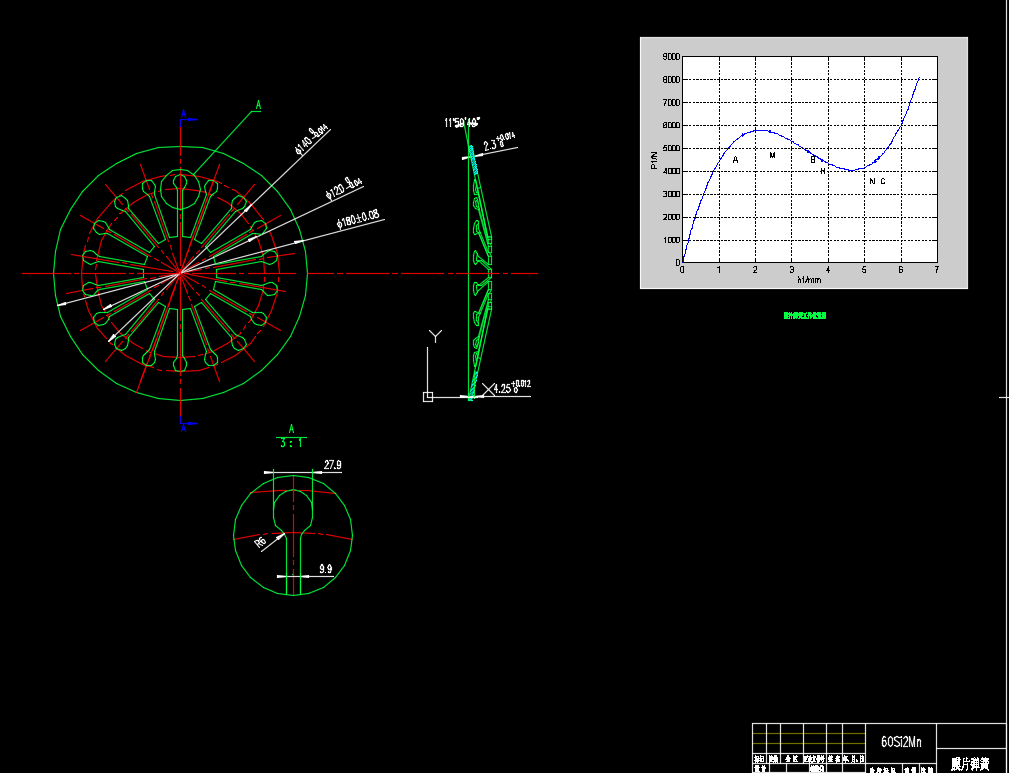Click the green detail callout letter A
The width and height of the screenshot is (1009, 773).
pos(258,105)
